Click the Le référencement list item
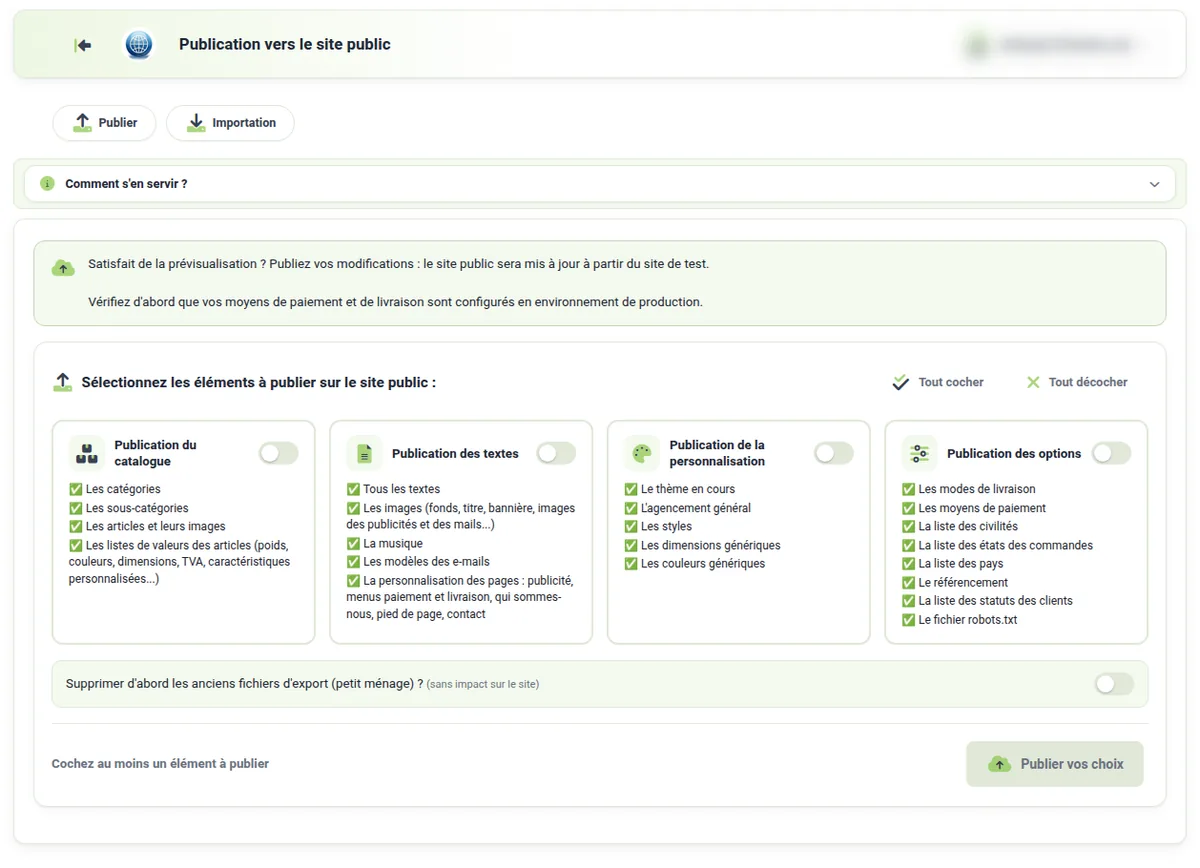The height and width of the screenshot is (868, 1200). pyautogui.click(x=955, y=582)
